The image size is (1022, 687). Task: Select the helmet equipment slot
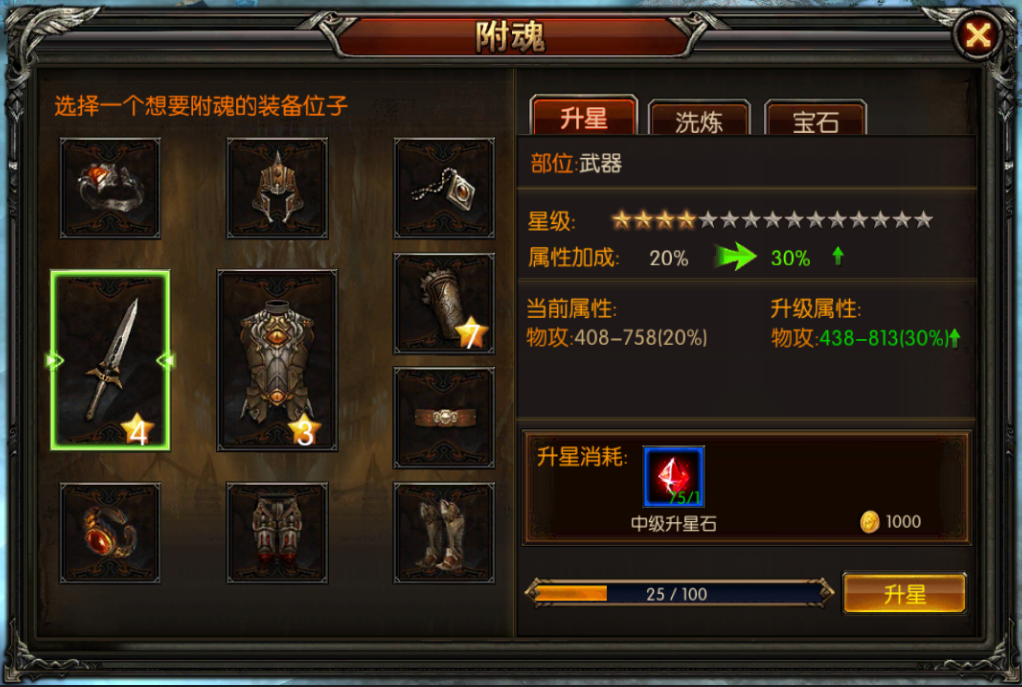[x=277, y=188]
